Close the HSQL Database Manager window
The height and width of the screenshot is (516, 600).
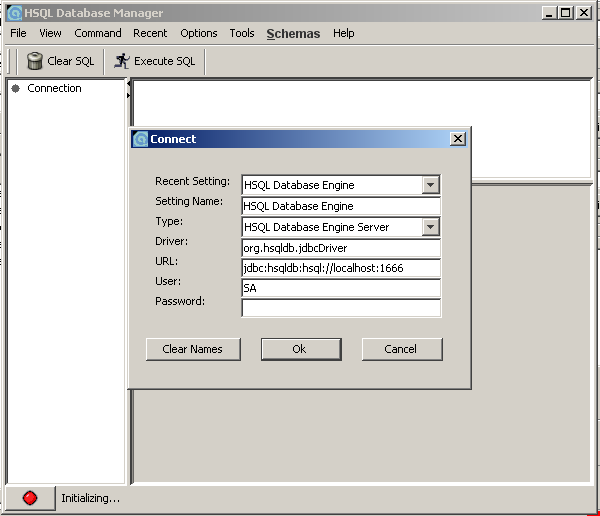[x=584, y=13]
